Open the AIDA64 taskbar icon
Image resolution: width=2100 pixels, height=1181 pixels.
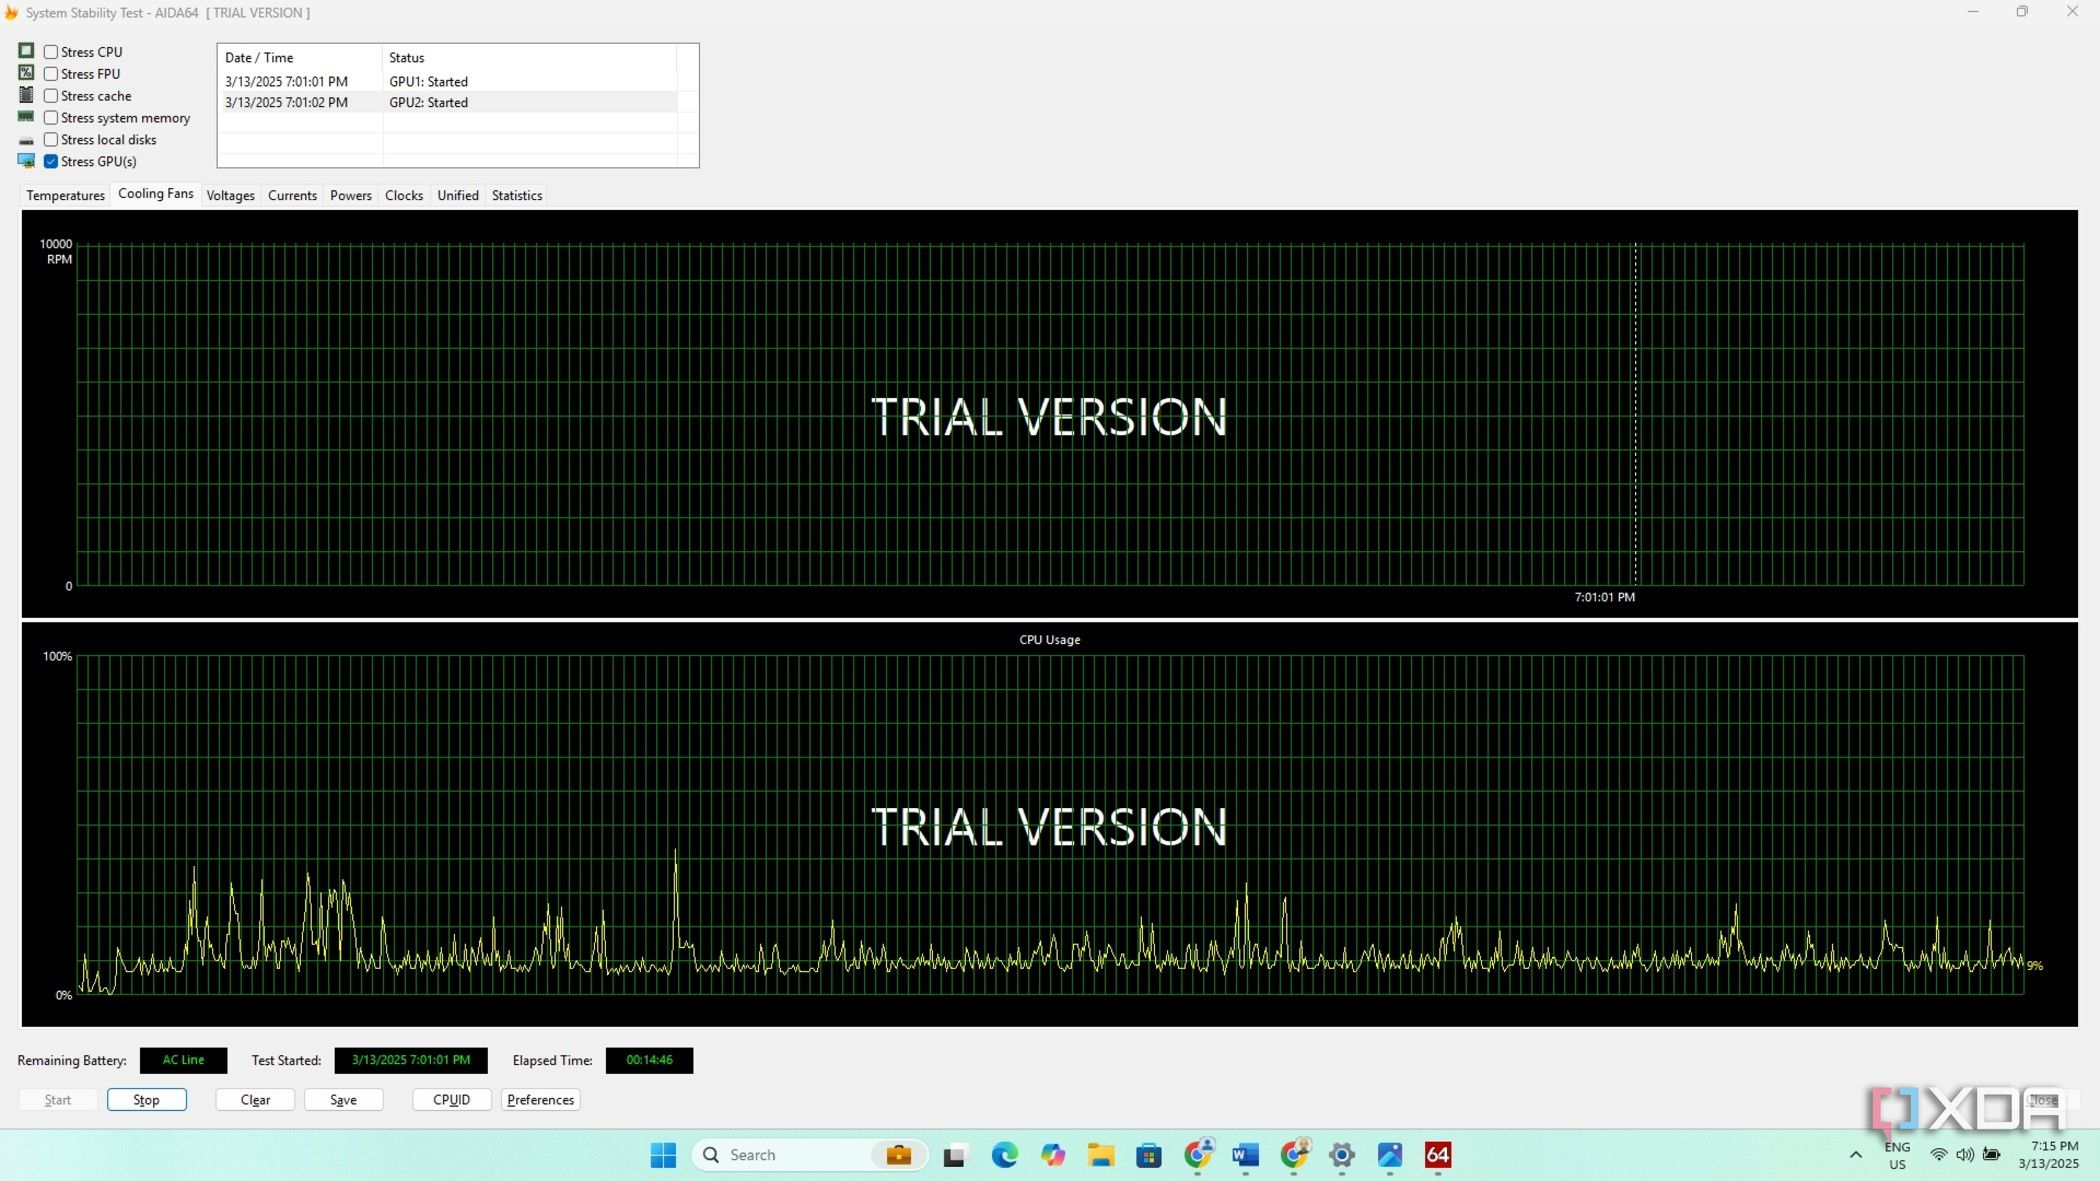pos(1437,1155)
